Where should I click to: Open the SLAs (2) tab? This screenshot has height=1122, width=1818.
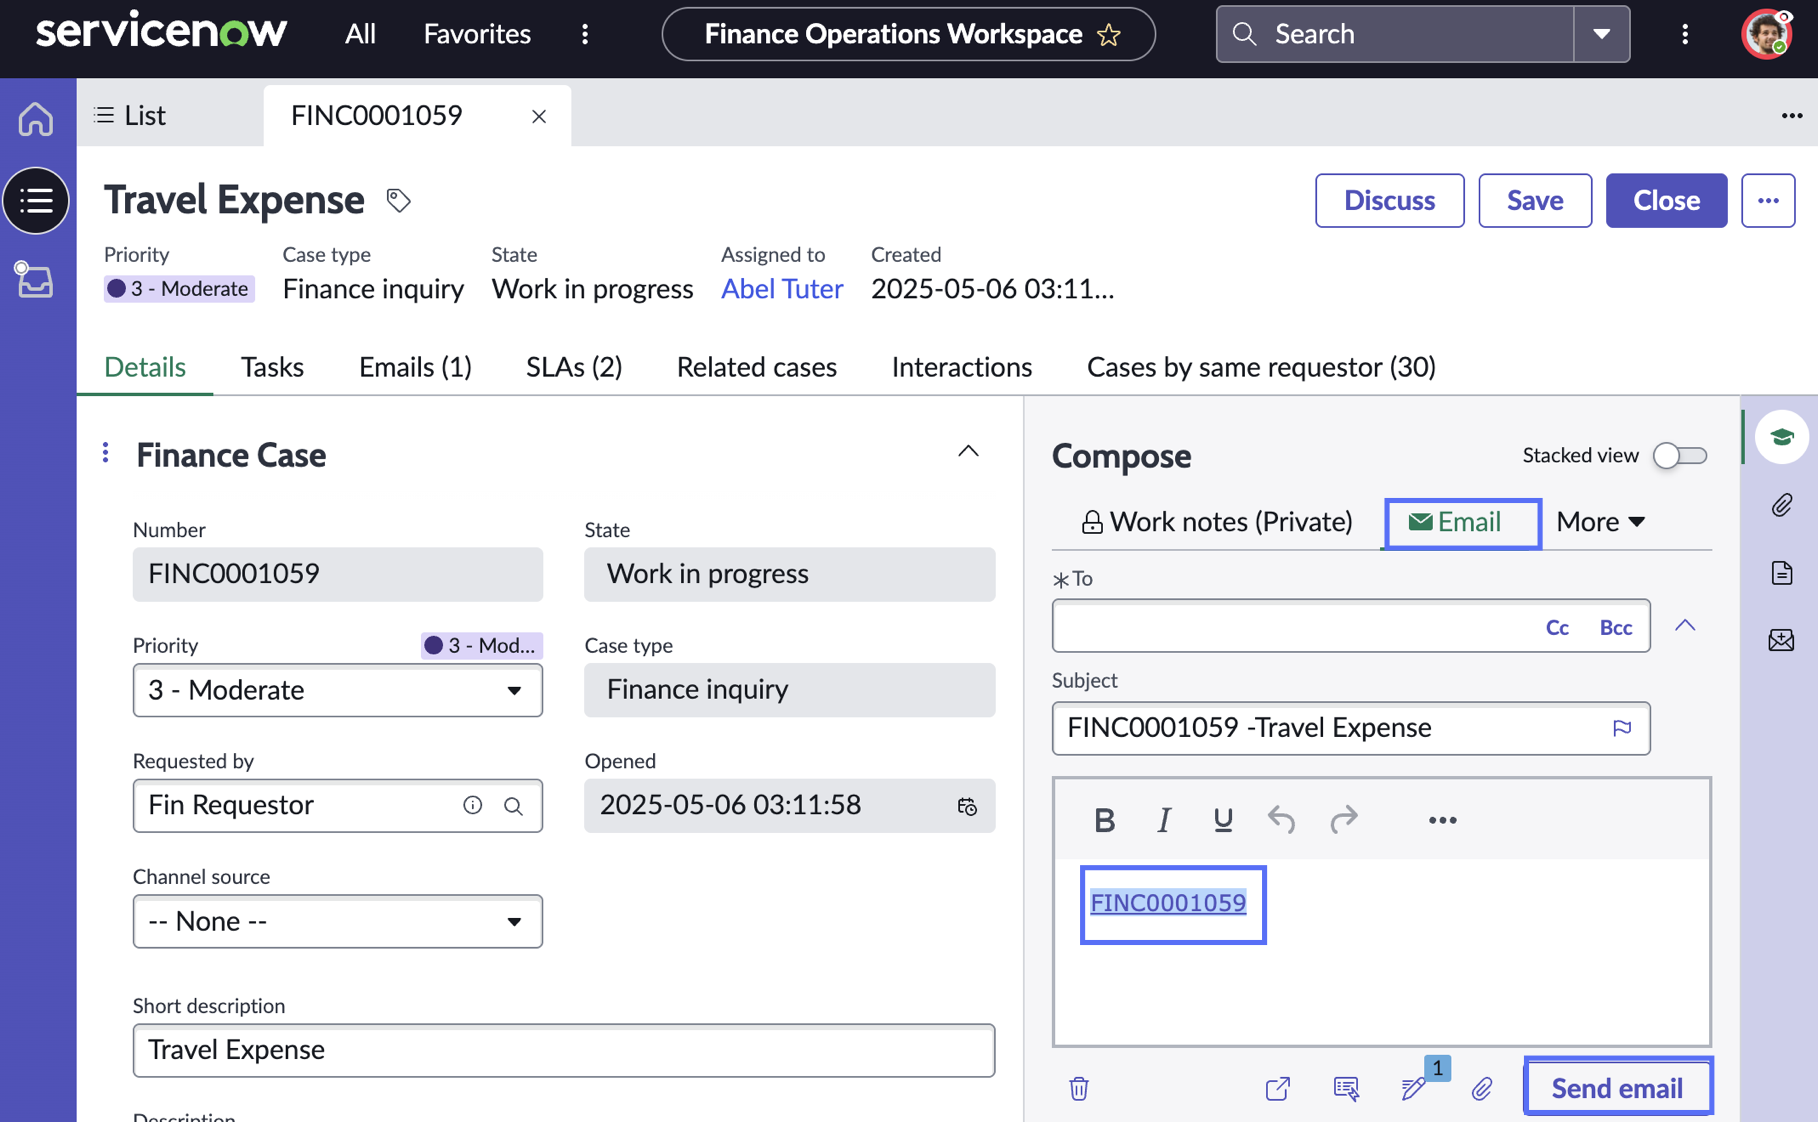(574, 367)
